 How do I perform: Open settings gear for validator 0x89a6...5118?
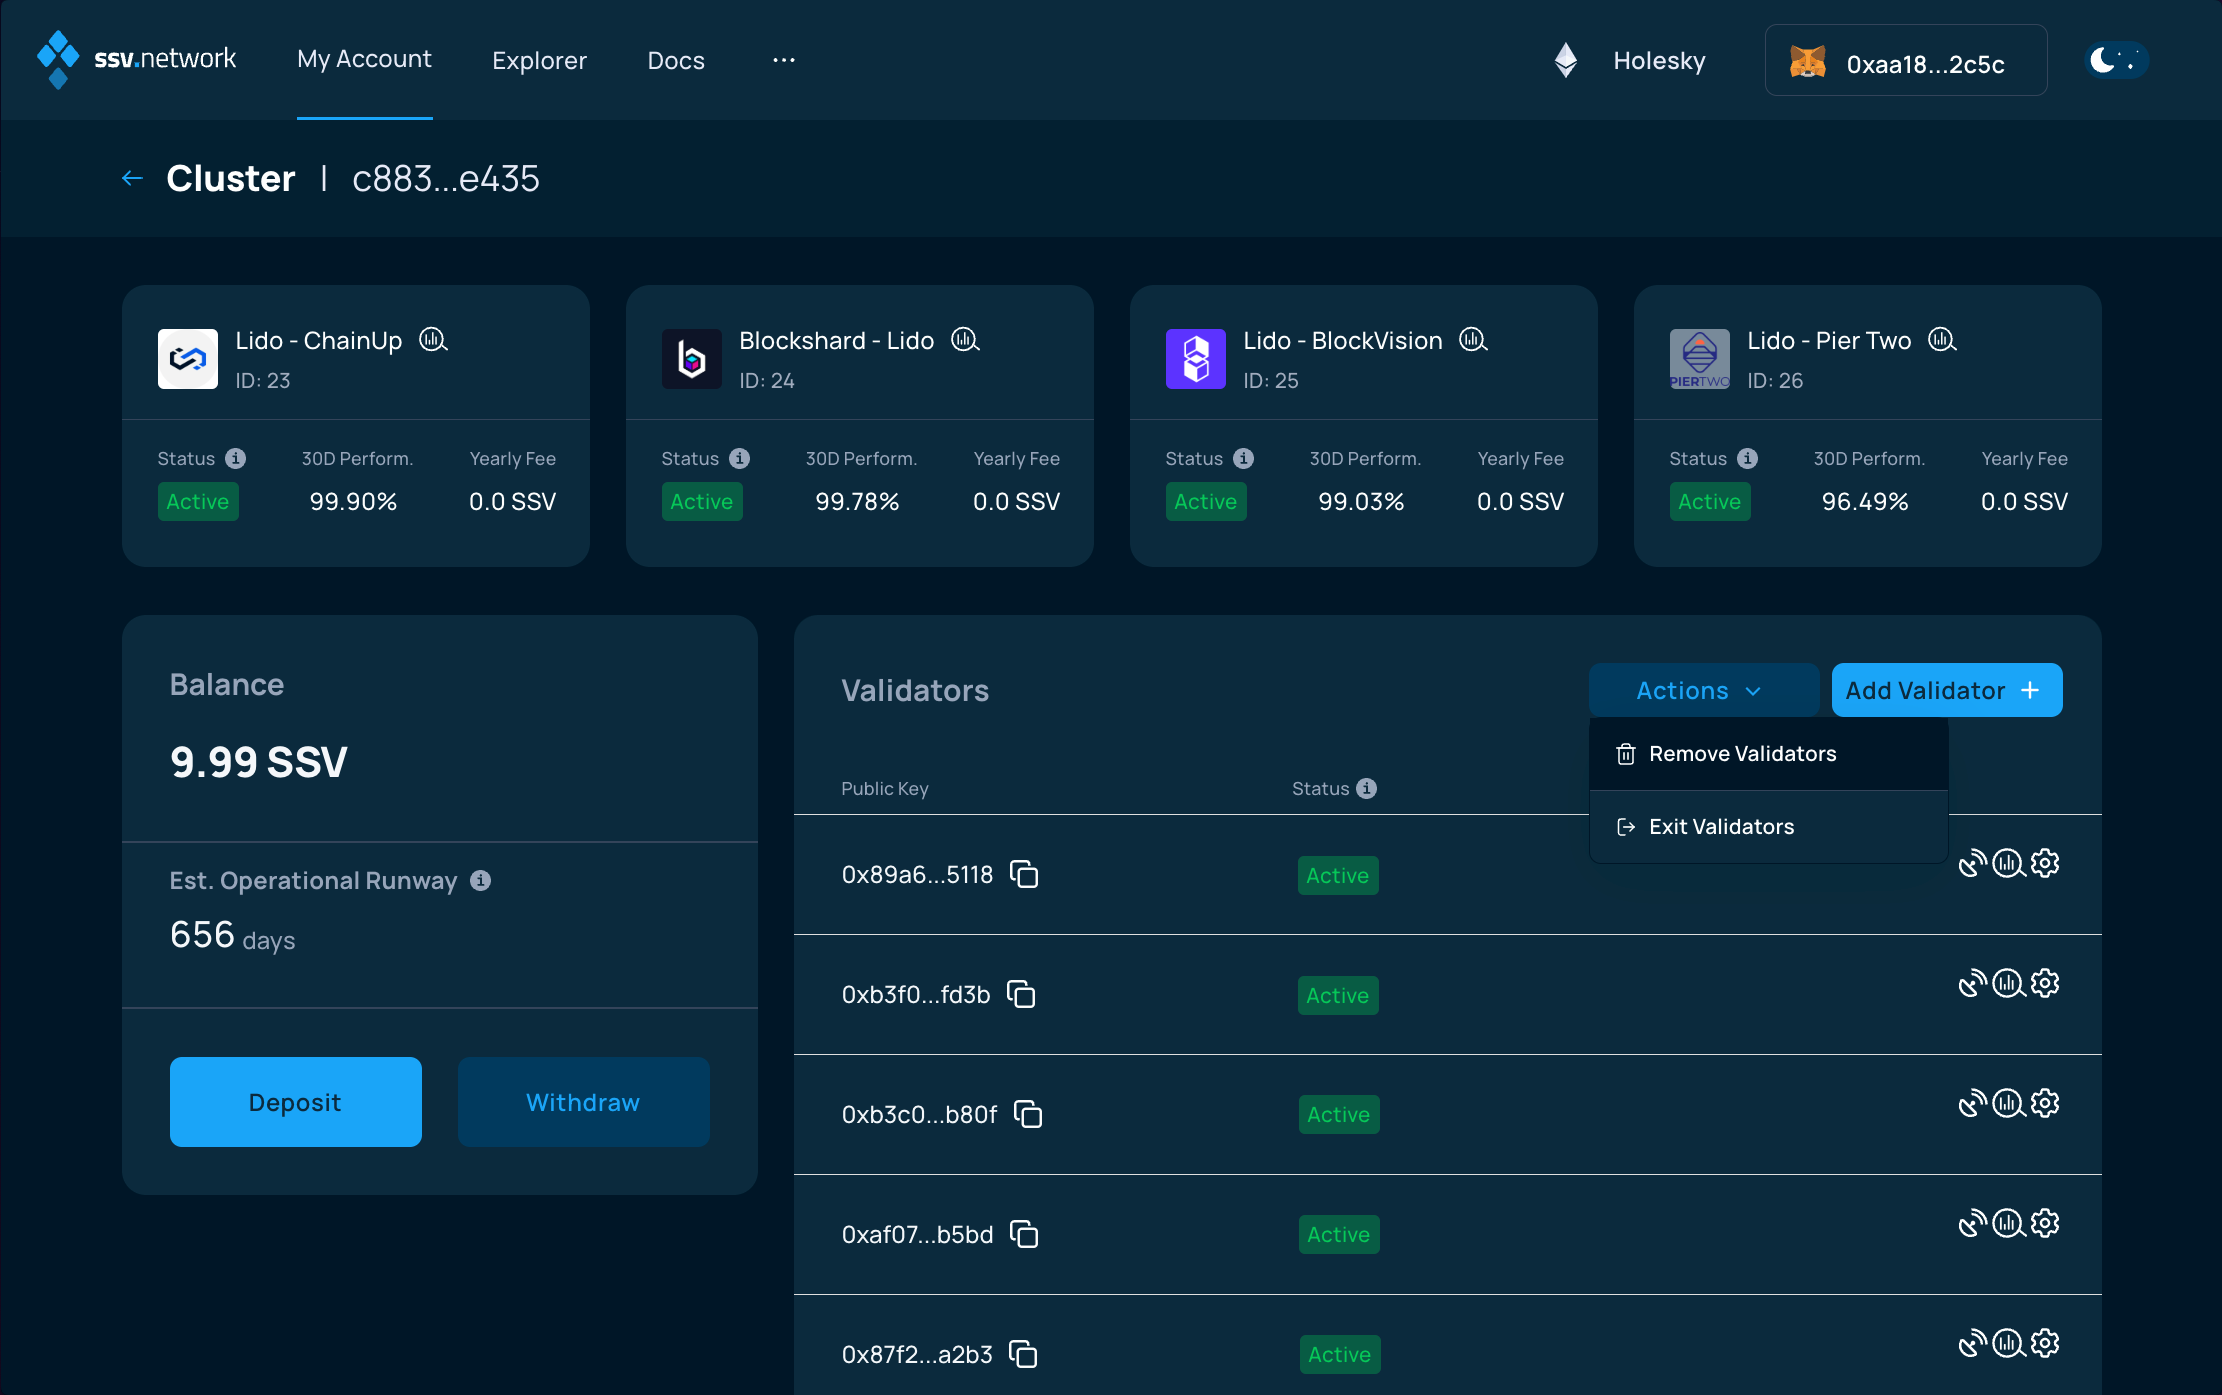point(2045,863)
